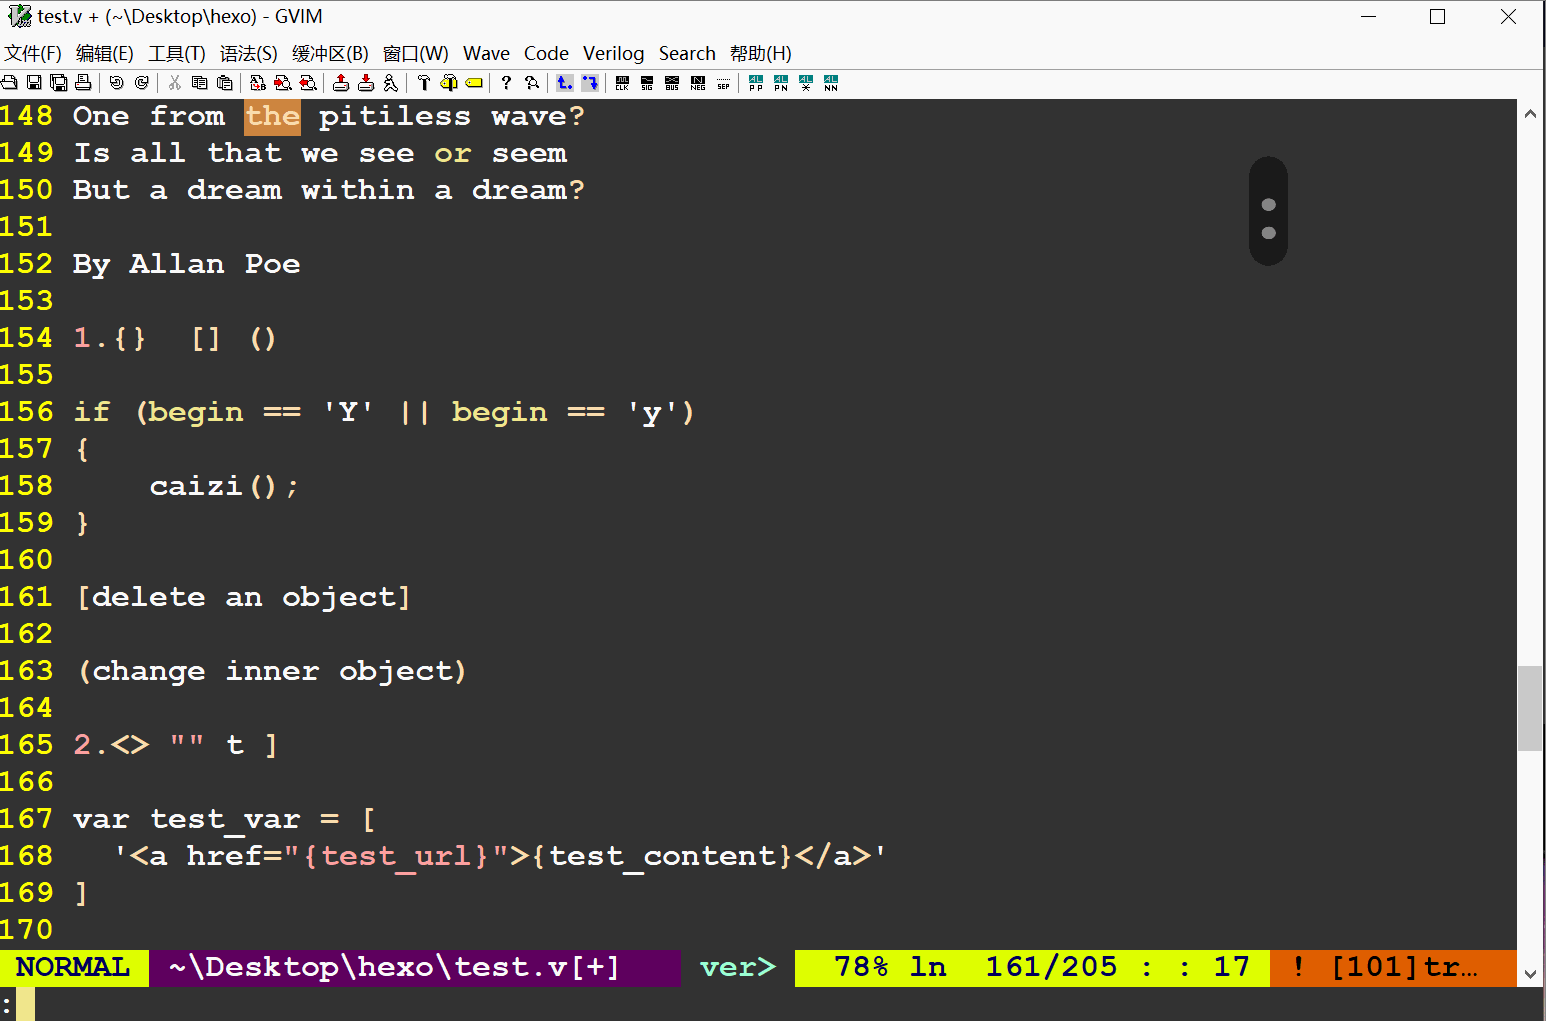Insert clock waveform with CLK icon
This screenshot has height=1021, width=1546.
point(622,83)
